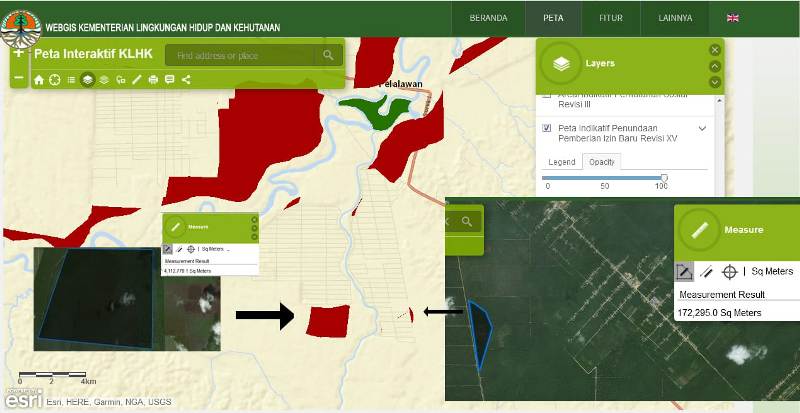Click the Esri, HERE, Garmin attribution text
The width and height of the screenshot is (800, 413).
tap(109, 402)
